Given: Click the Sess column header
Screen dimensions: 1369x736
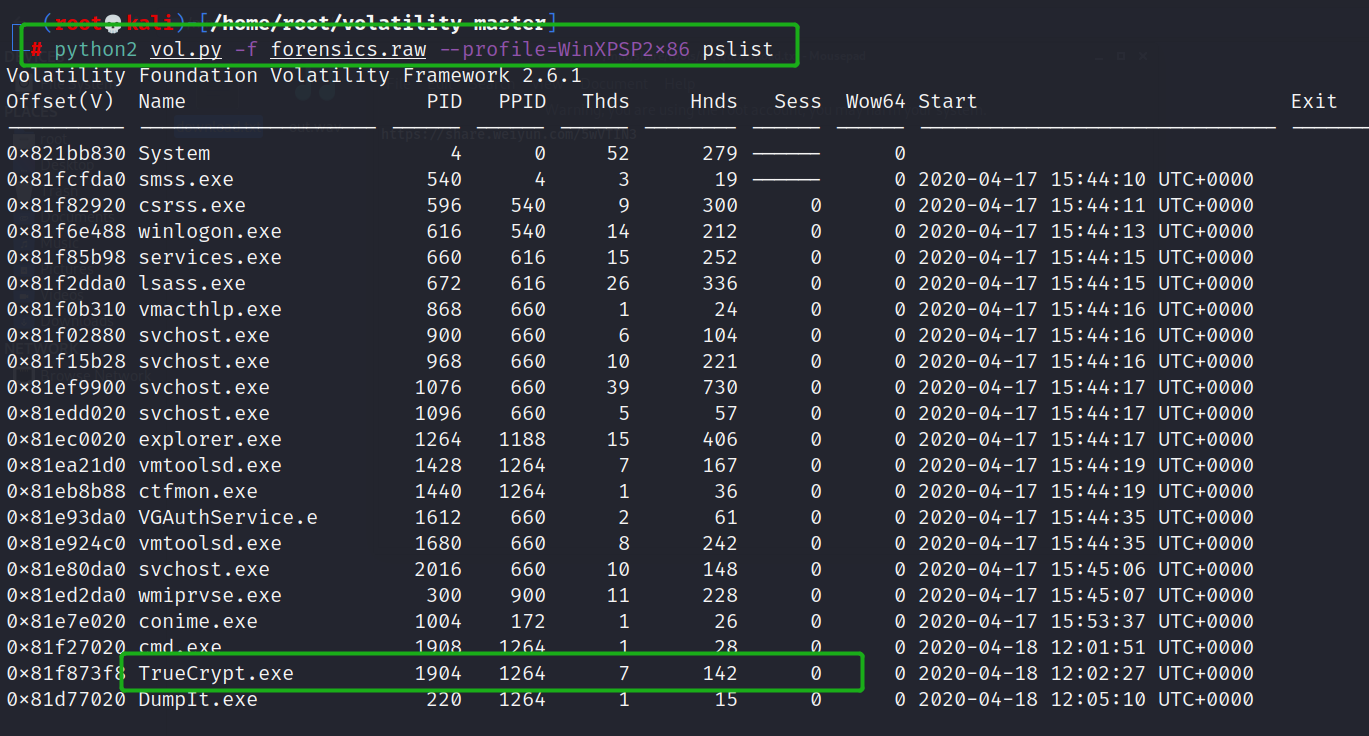Looking at the screenshot, I should pos(798,102).
